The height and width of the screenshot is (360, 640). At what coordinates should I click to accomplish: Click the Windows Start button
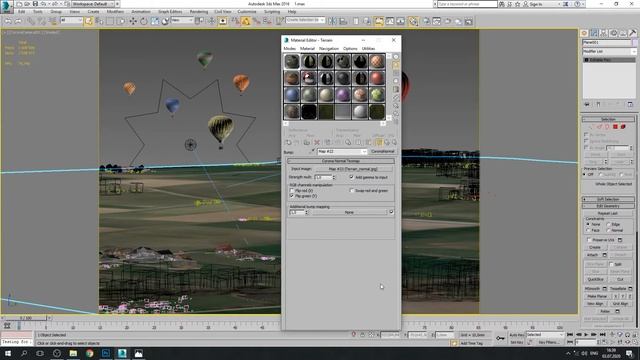pyautogui.click(x=7, y=353)
